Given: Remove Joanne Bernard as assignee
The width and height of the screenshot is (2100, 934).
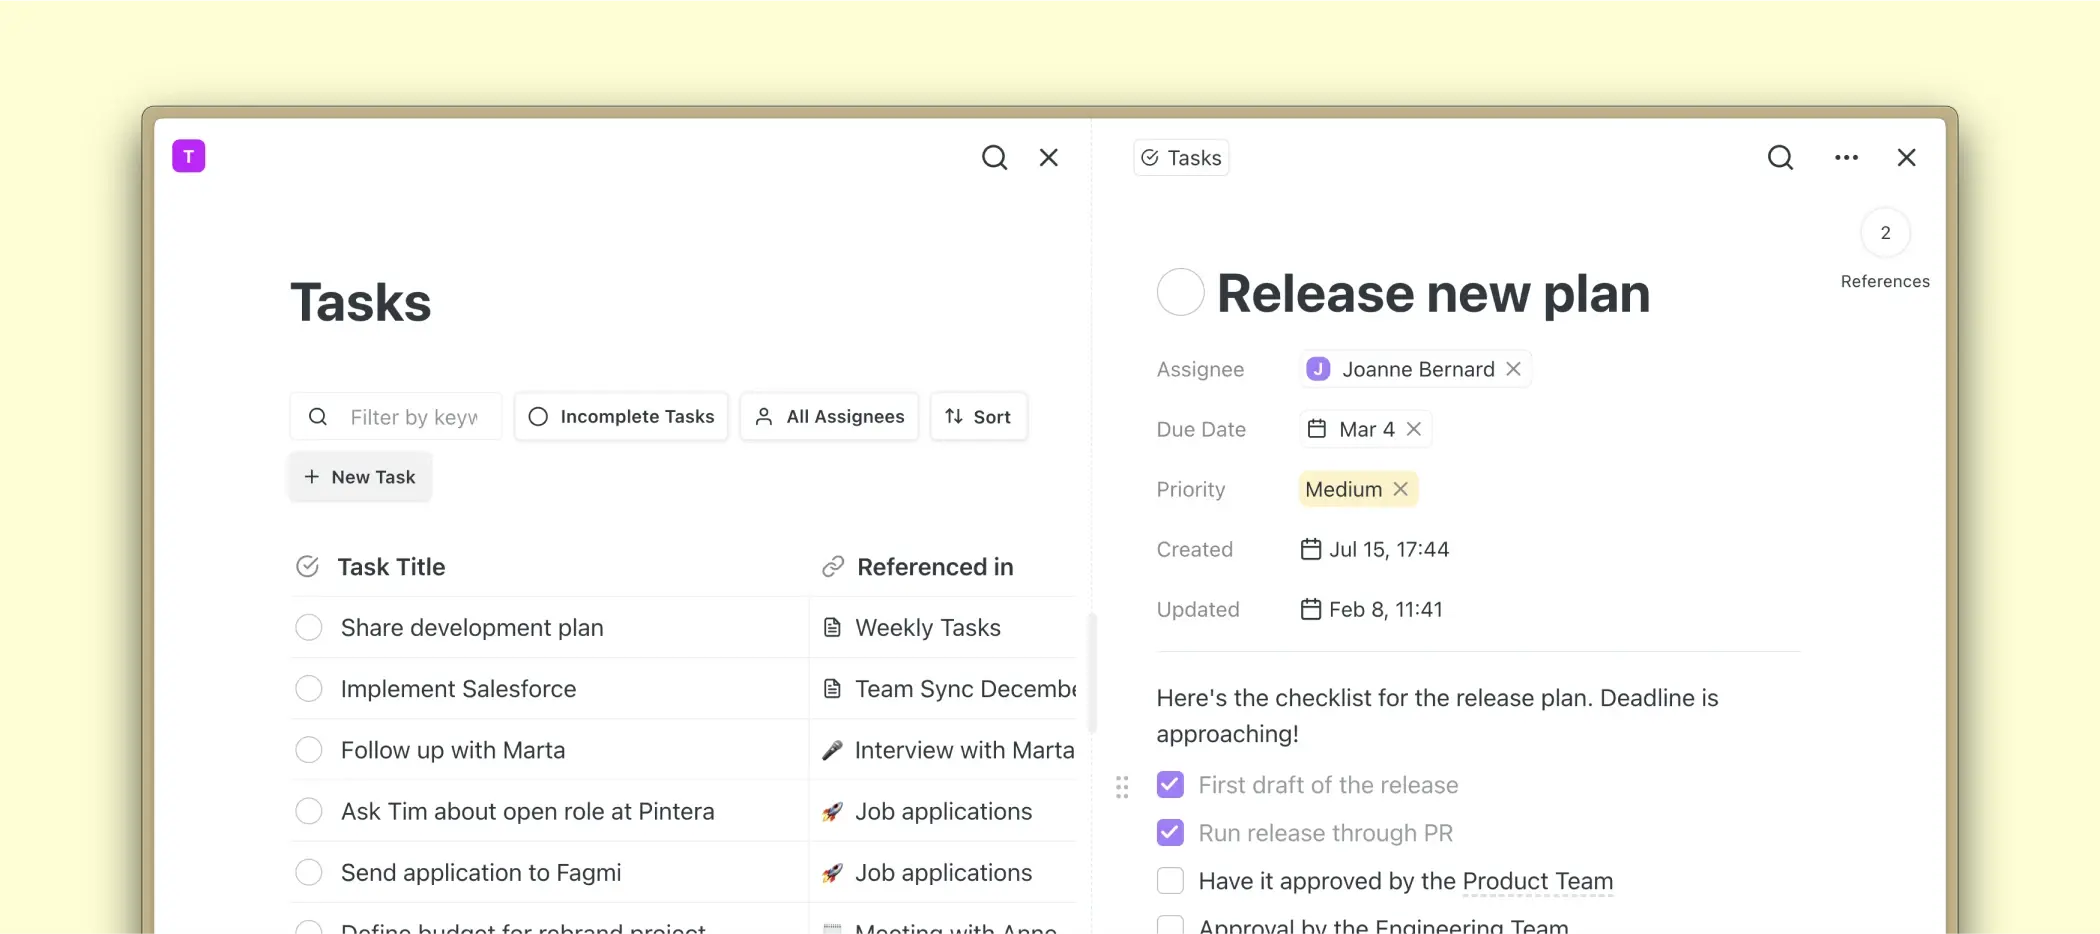Looking at the screenshot, I should [1514, 369].
